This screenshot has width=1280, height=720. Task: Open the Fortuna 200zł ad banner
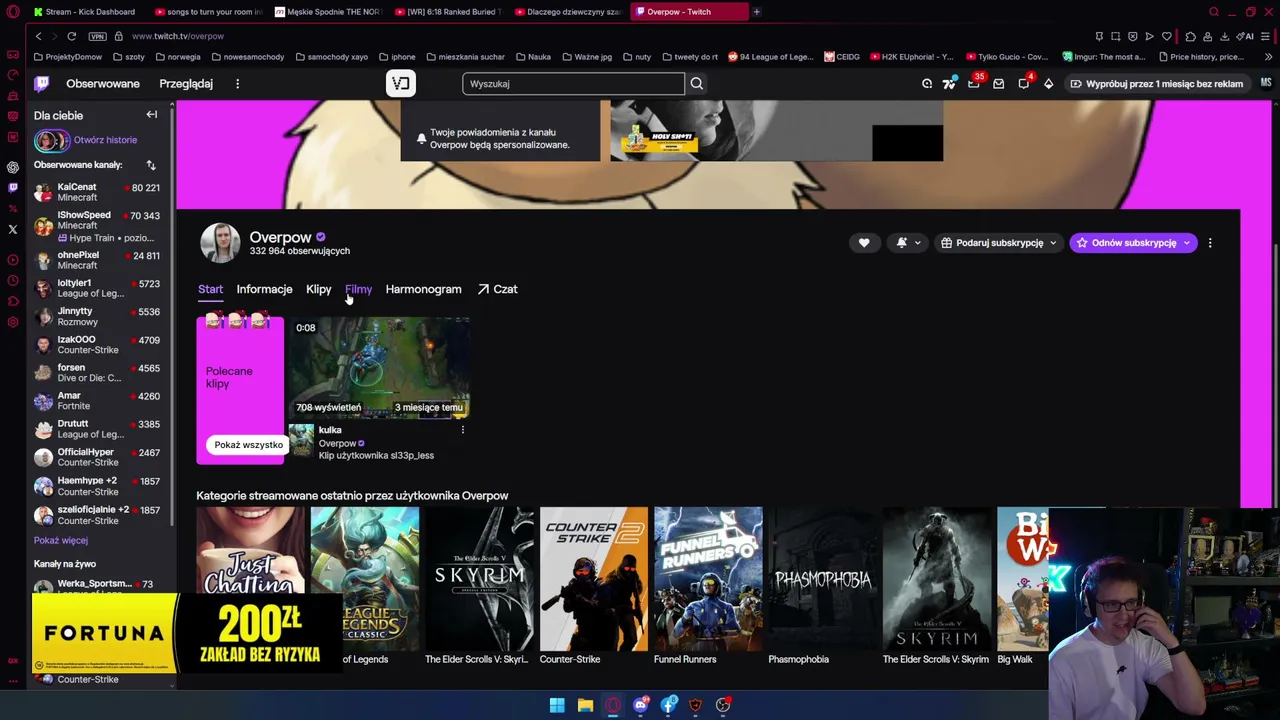[187, 634]
